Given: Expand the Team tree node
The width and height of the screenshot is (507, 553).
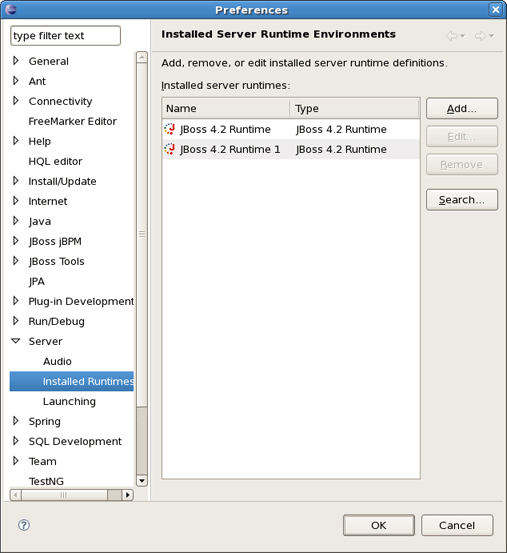Looking at the screenshot, I should pyautogui.click(x=16, y=461).
